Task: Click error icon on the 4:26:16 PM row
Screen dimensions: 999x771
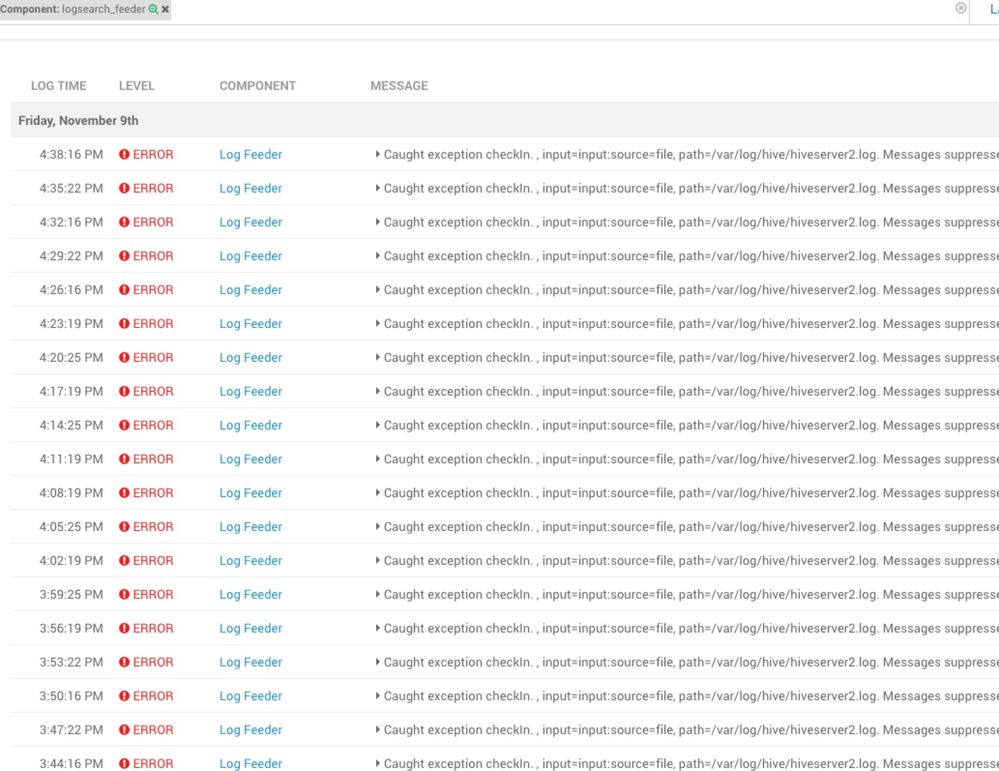Action: pyautogui.click(x=124, y=289)
